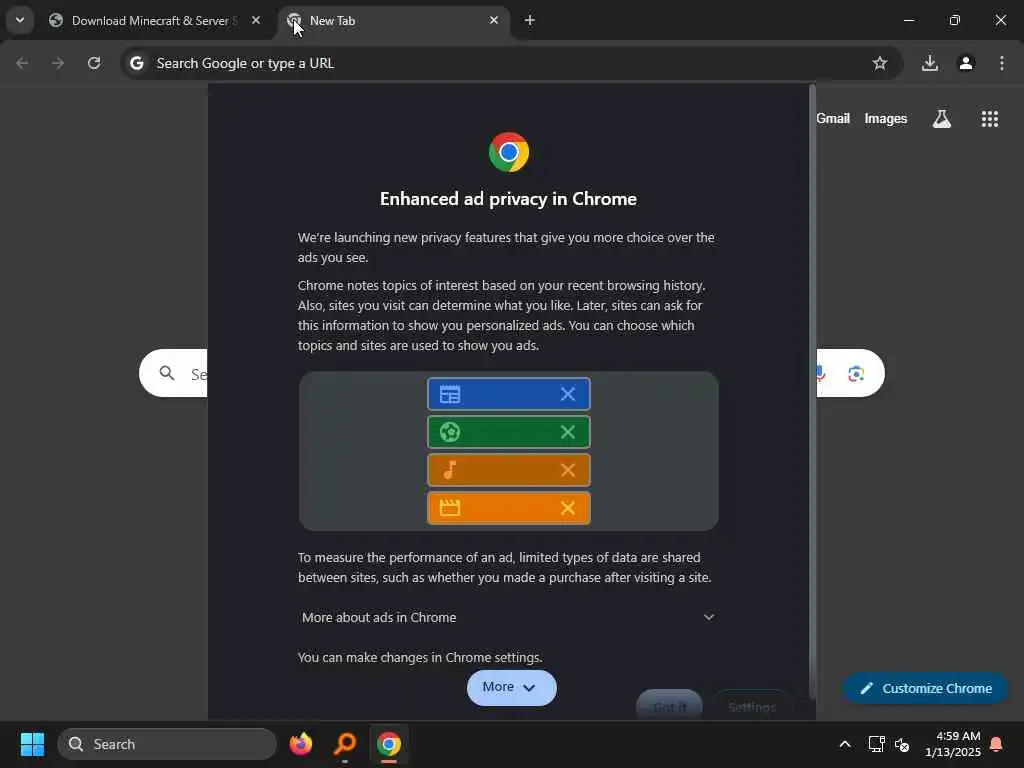Open the Downloads icon in the toolbar
Screen dimensions: 1024x768
coord(930,63)
